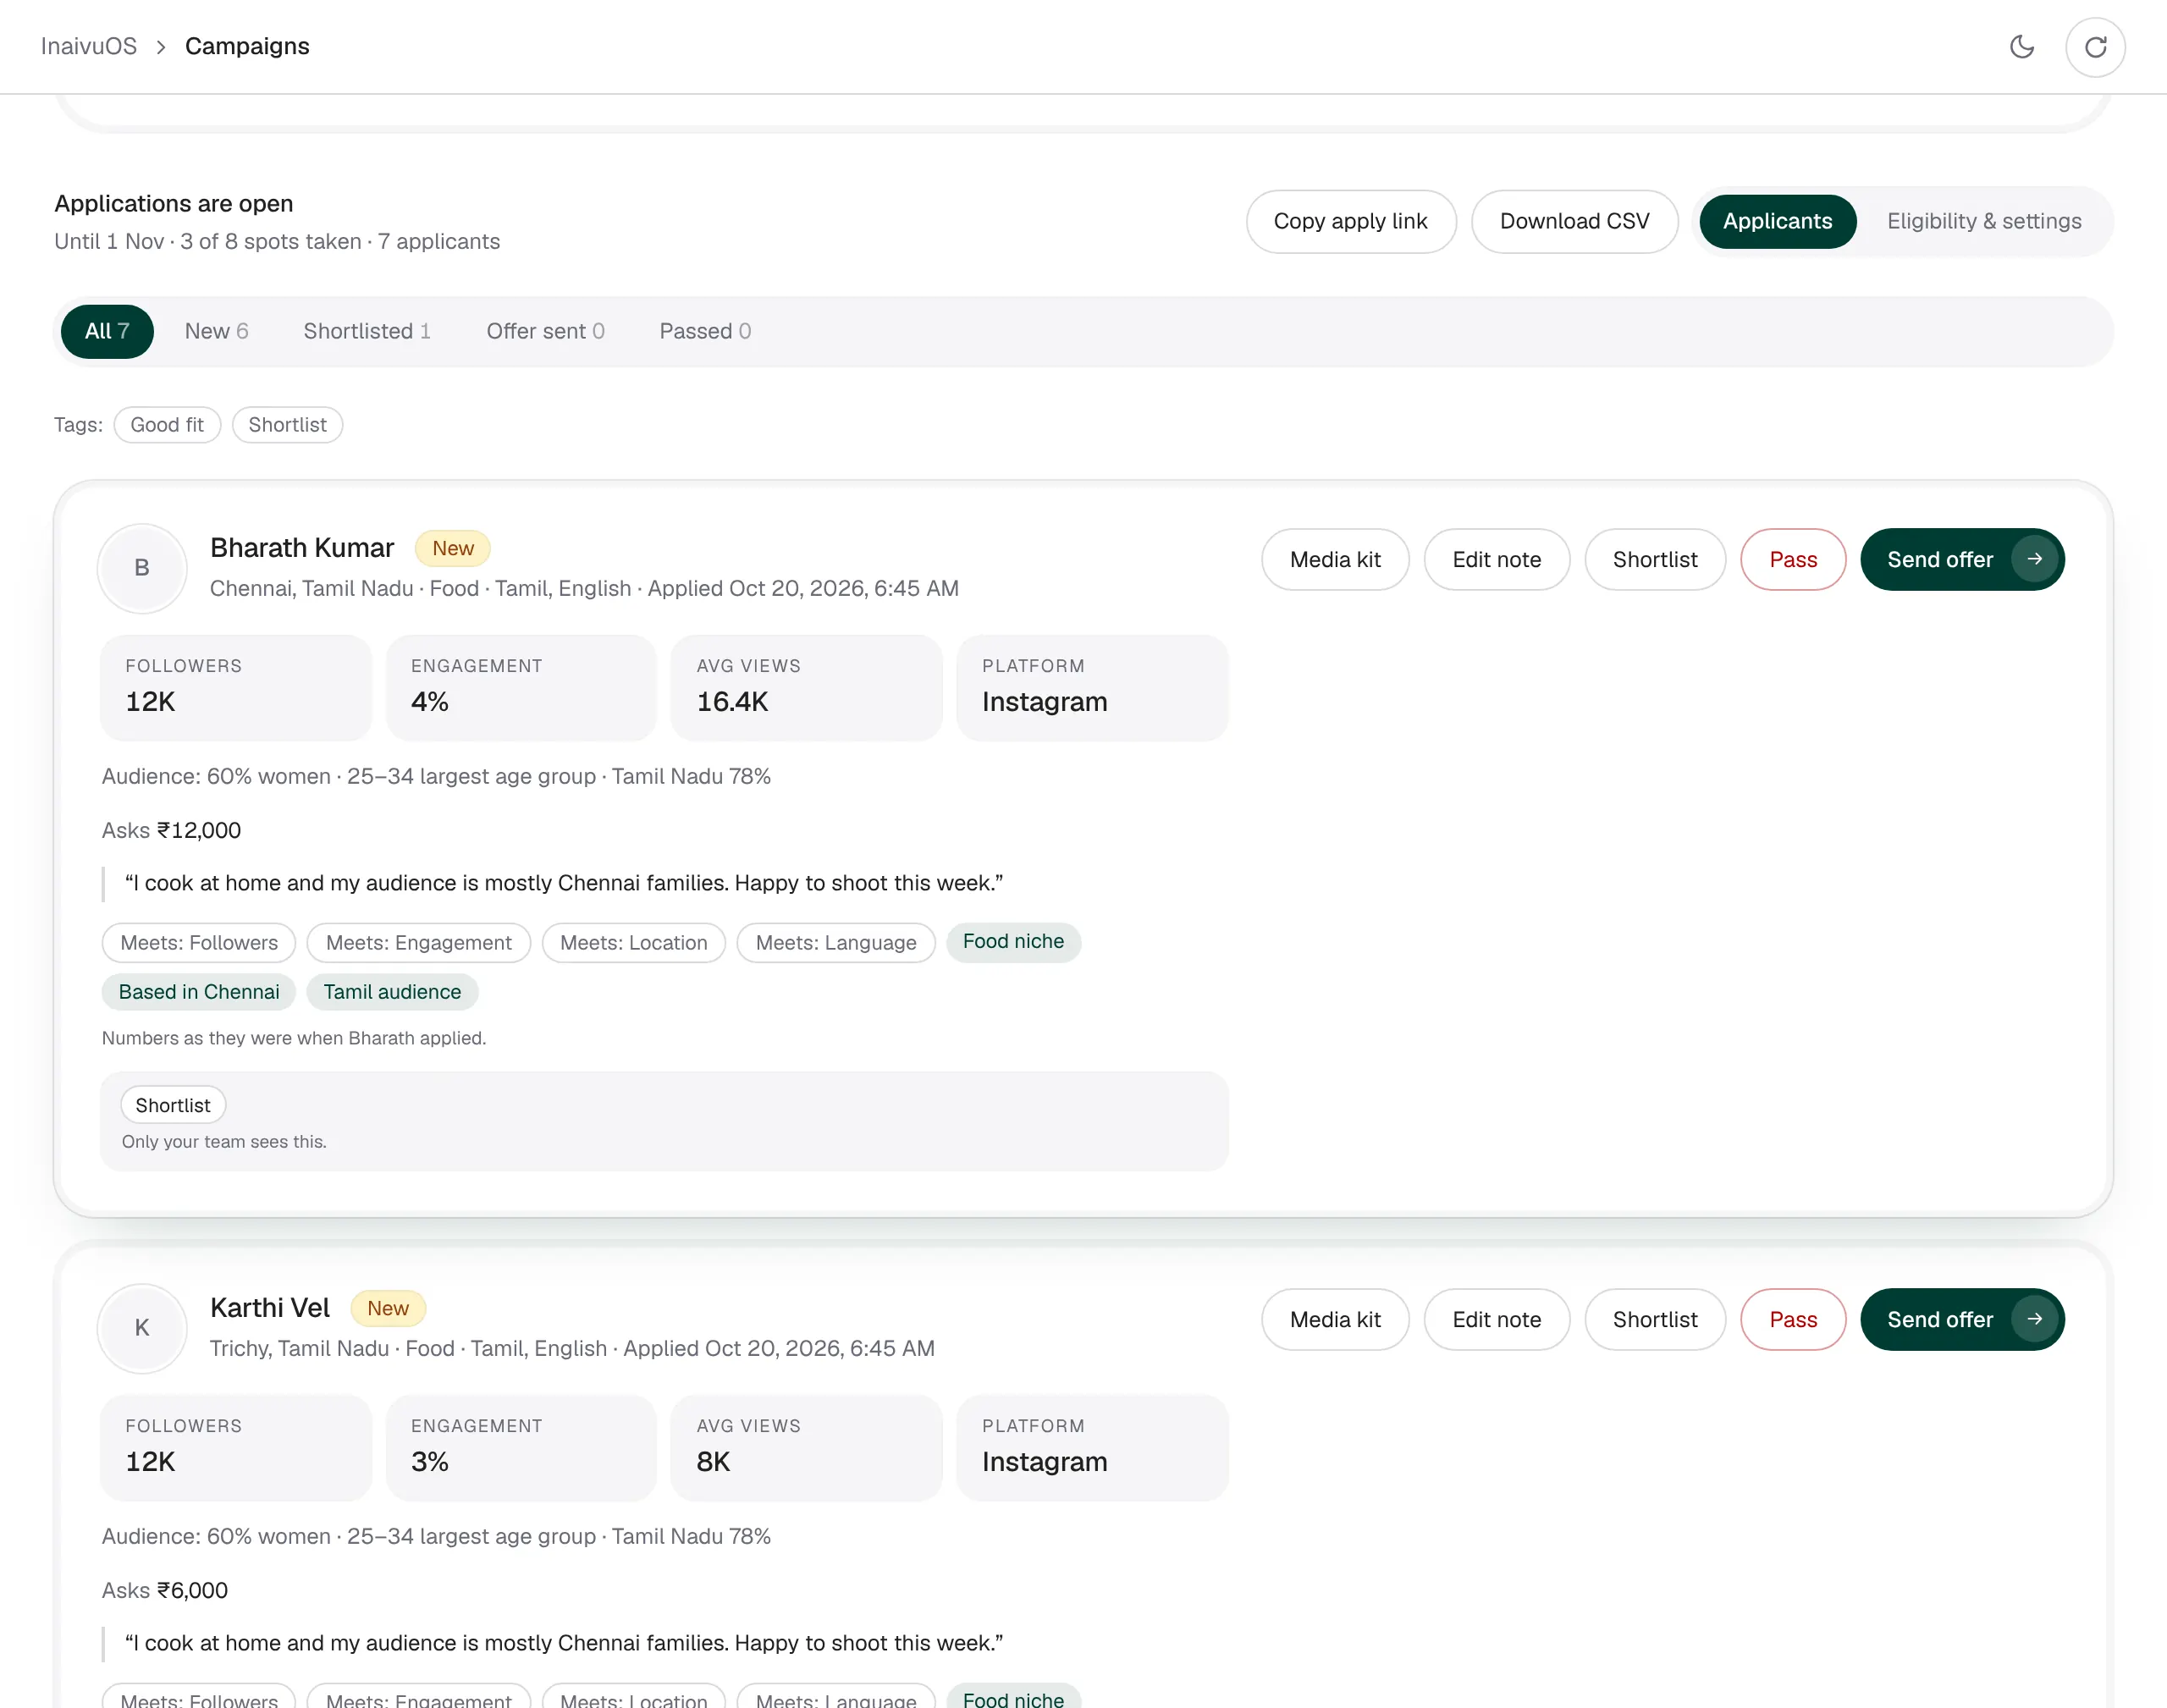Click New badge next to Bharath Kumar

click(453, 548)
